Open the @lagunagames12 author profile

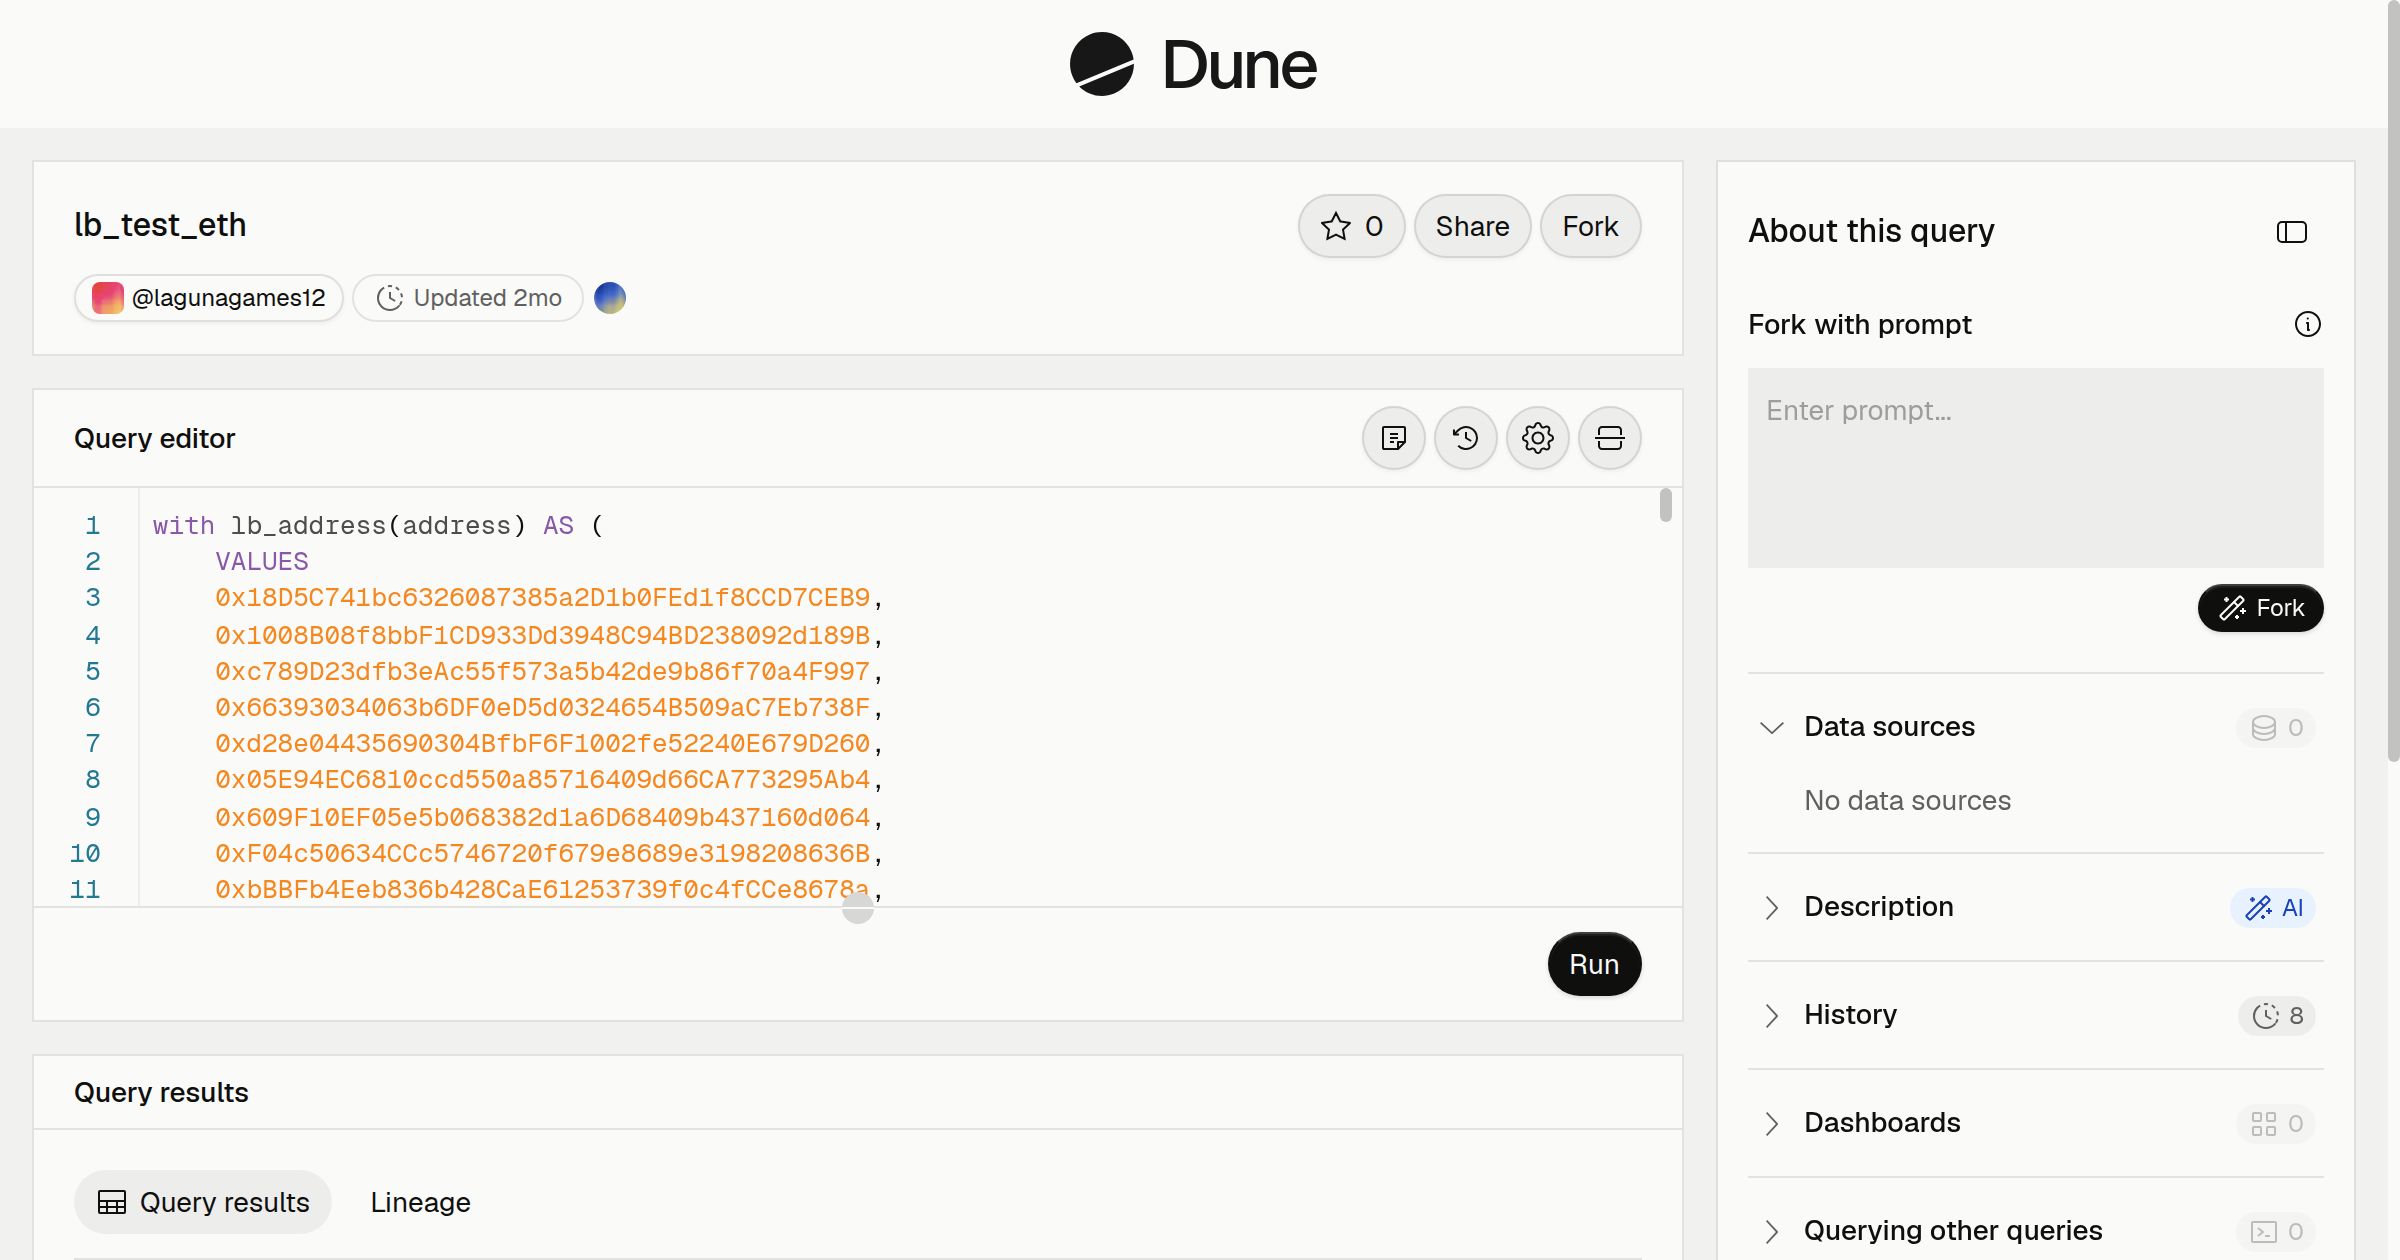click(x=209, y=298)
